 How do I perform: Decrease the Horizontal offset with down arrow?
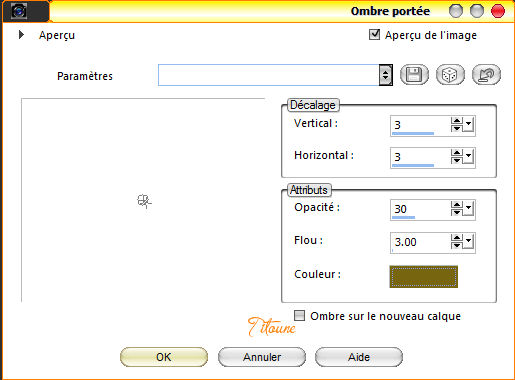click(457, 160)
